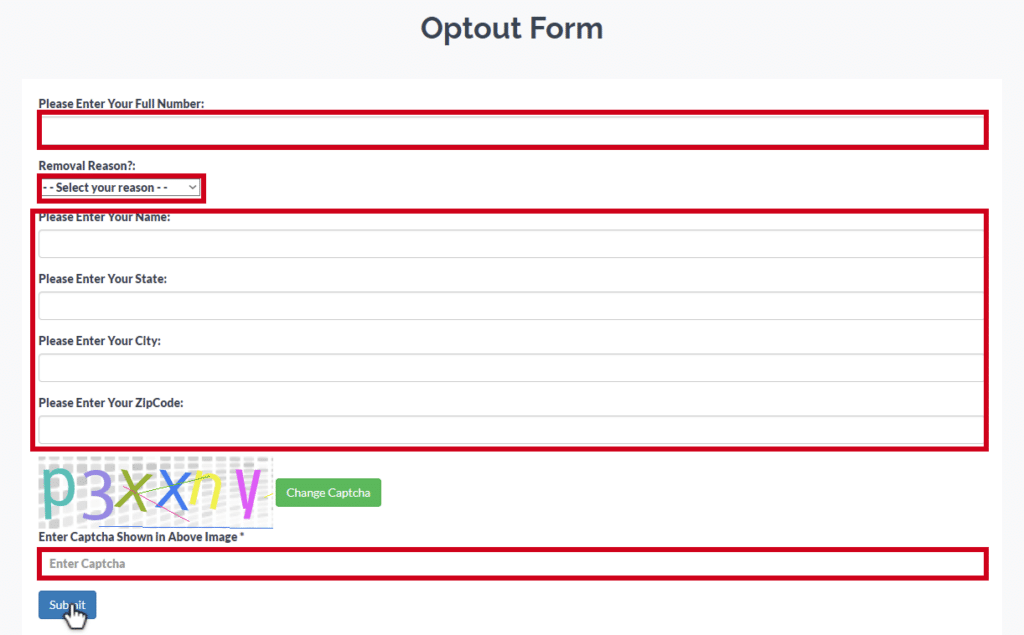
Task: Click the Enter Captcha text box
Action: [512, 564]
